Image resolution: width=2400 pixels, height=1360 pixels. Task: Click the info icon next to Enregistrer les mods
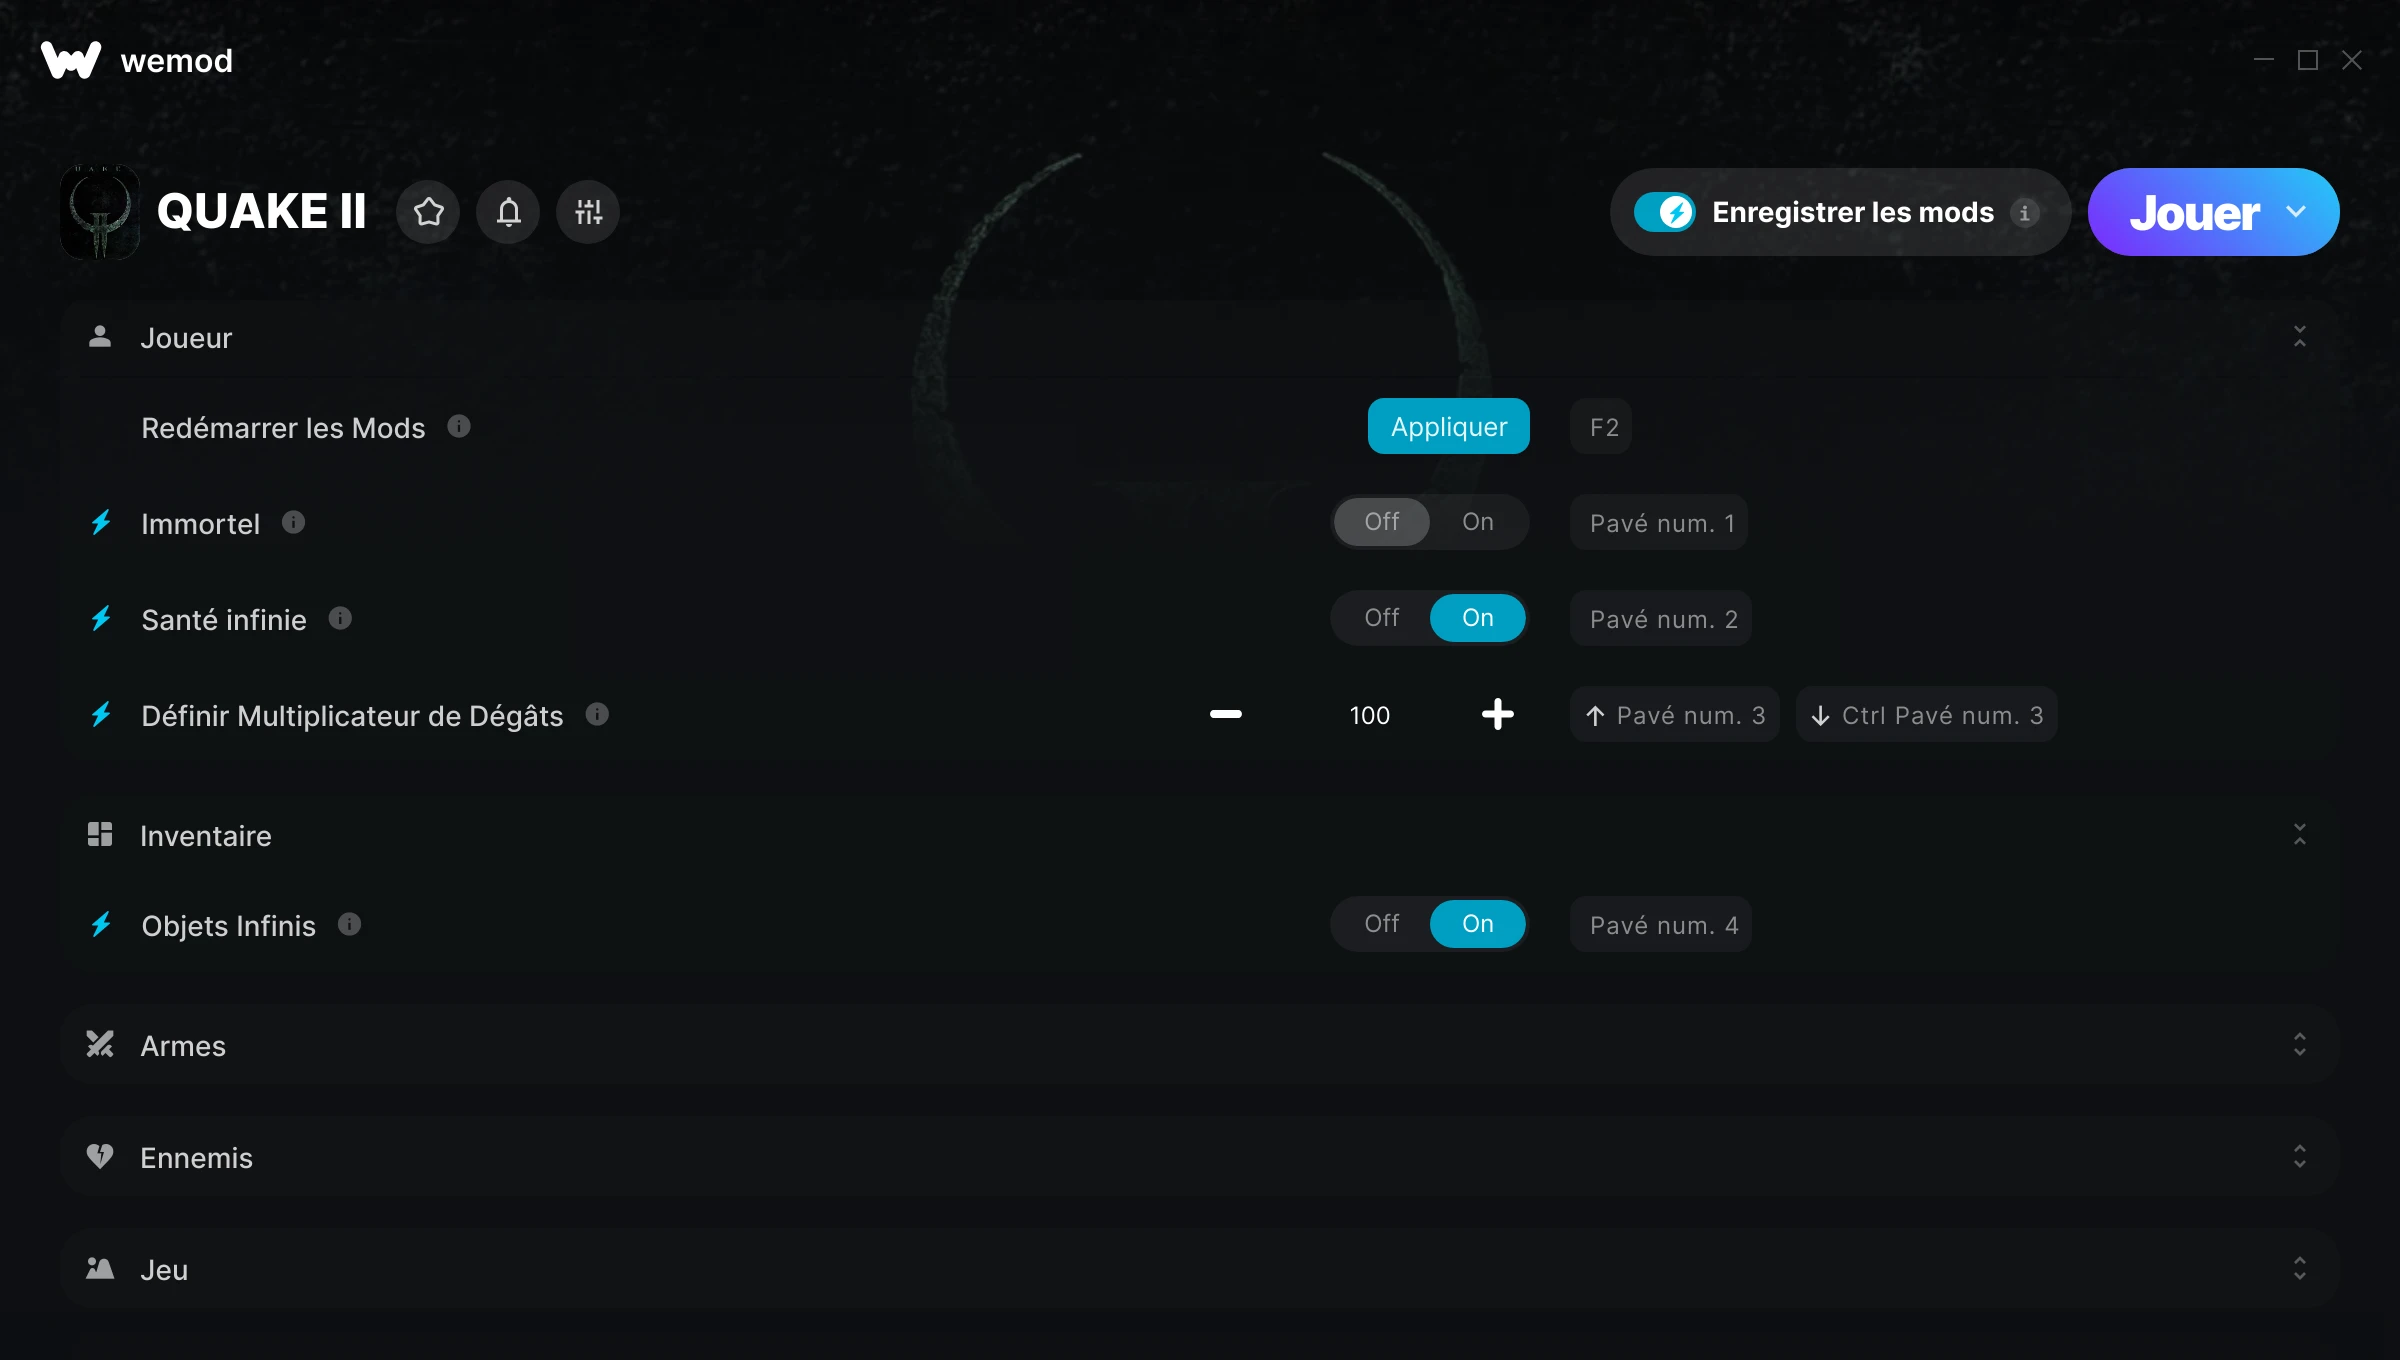pos(2025,212)
